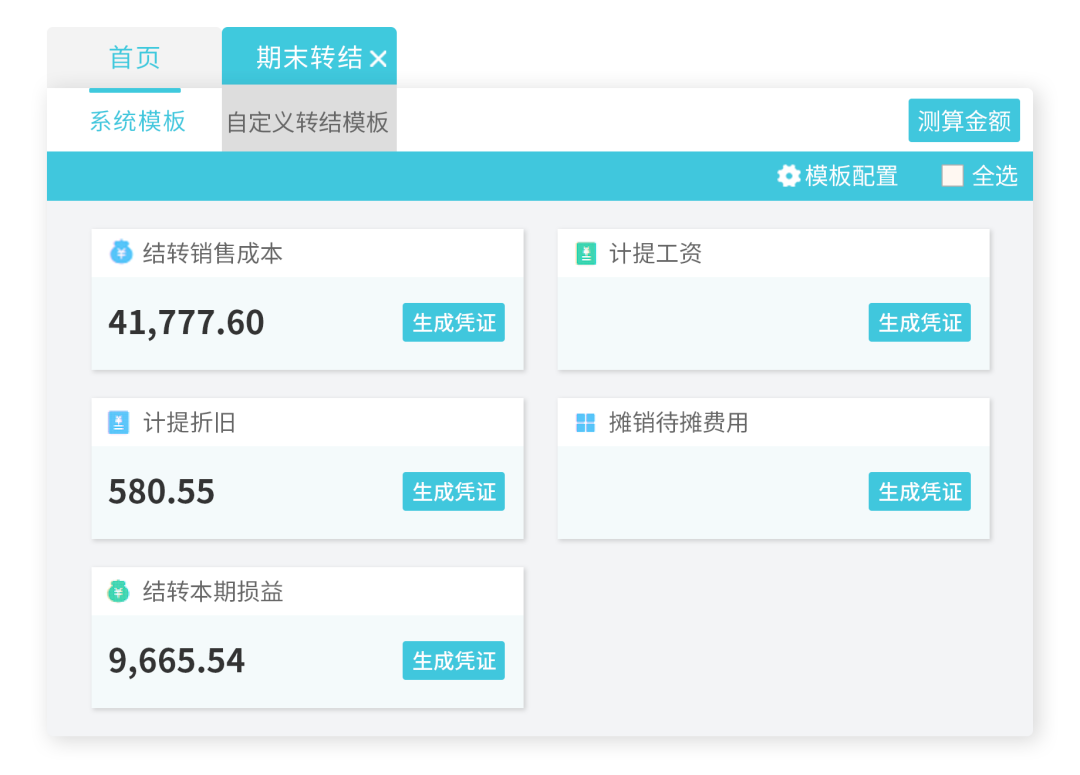Viewport: 1080px width, 775px height.
Task: Click 生成凭证 in the 结转本期损益 card
Action: pyautogui.click(x=453, y=661)
